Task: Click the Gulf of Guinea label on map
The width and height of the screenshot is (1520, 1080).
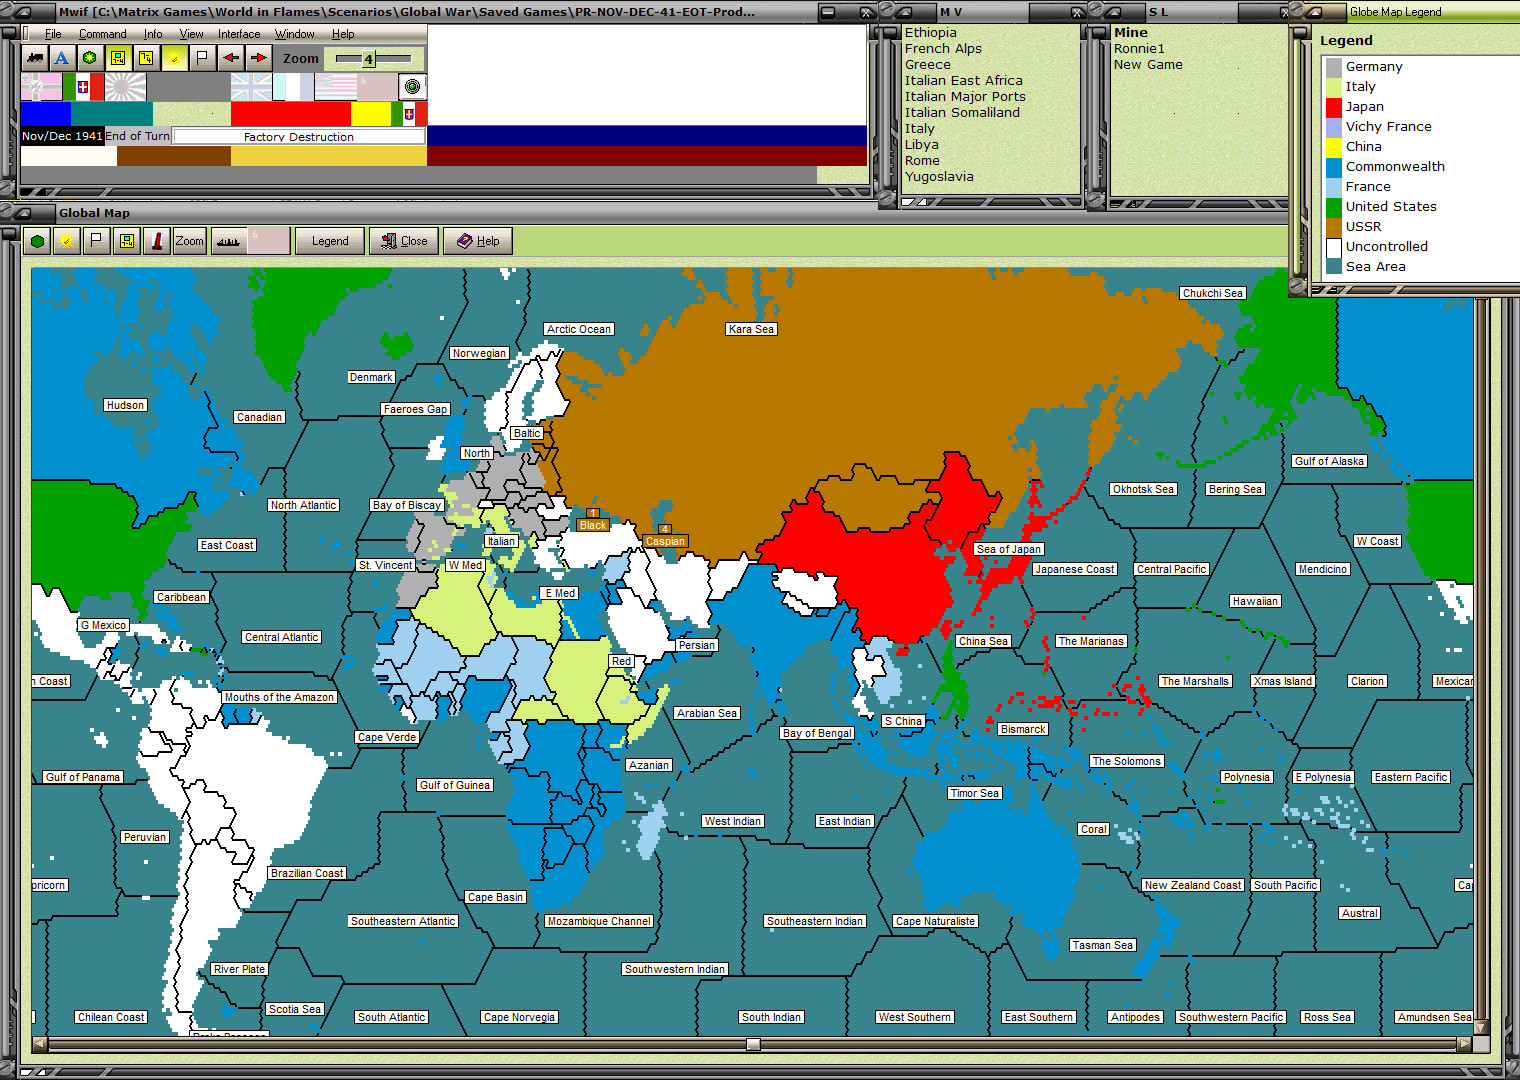Action: pos(455,785)
